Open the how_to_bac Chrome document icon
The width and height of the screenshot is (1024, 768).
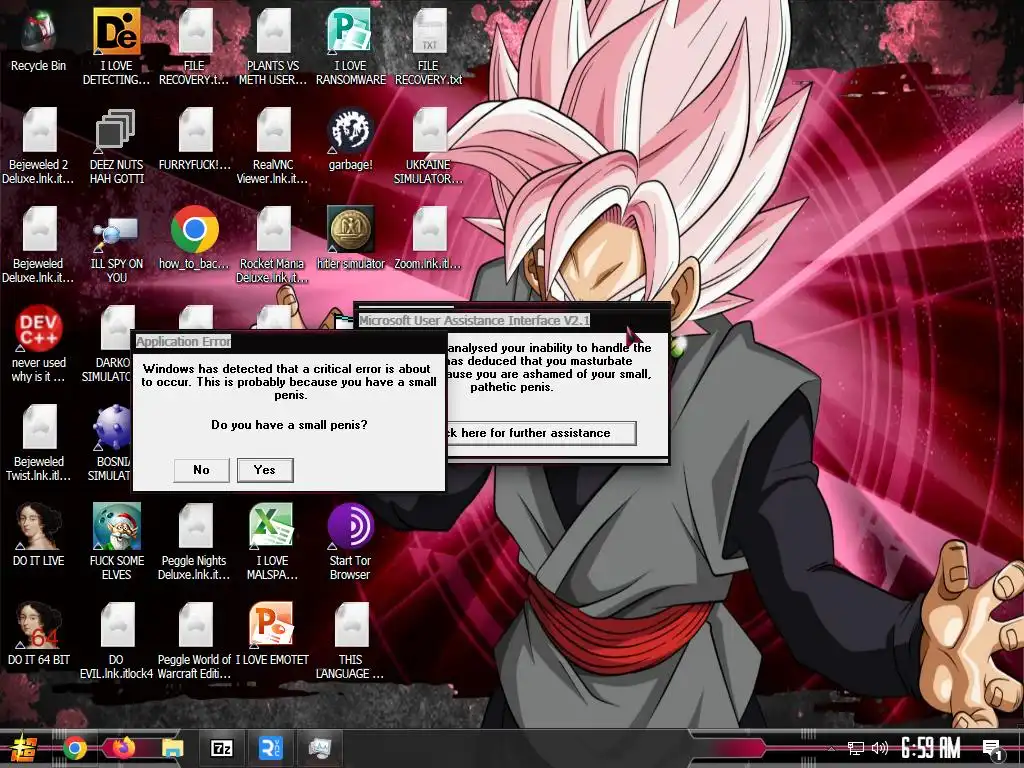coord(195,239)
